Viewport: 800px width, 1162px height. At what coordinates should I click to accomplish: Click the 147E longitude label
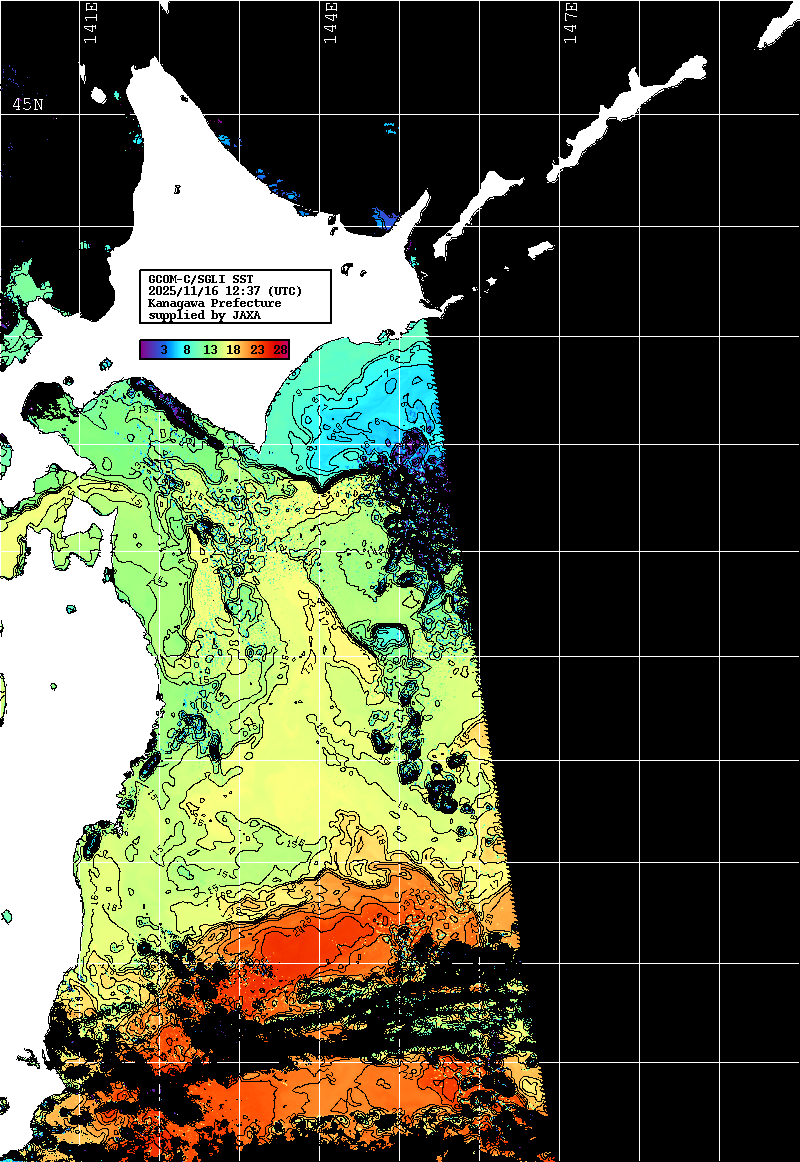570,24
